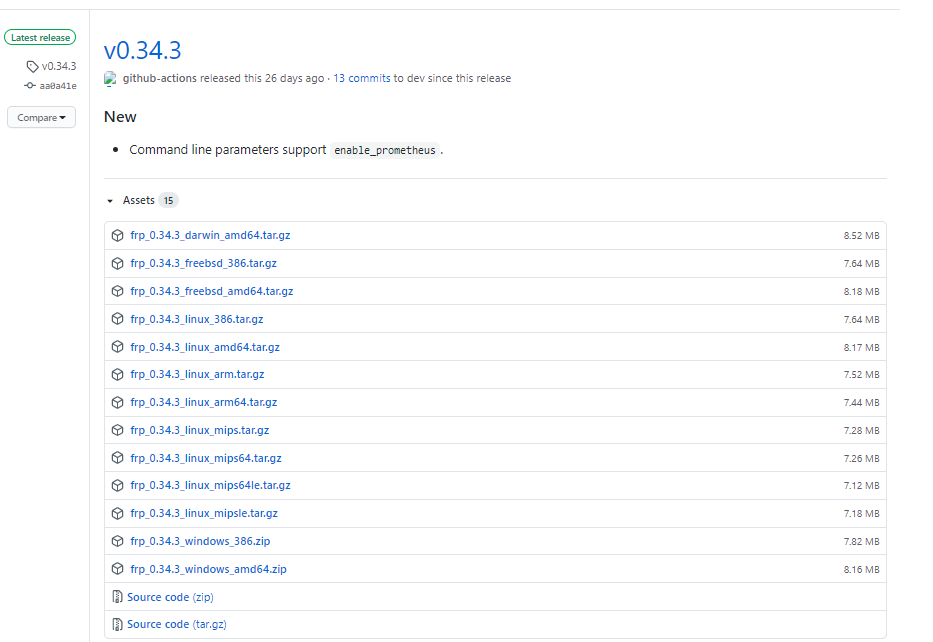Viewport: 933px width, 642px height.
Task: Click the 7.44 MB size for linux_arm64
Action: click(x=861, y=403)
